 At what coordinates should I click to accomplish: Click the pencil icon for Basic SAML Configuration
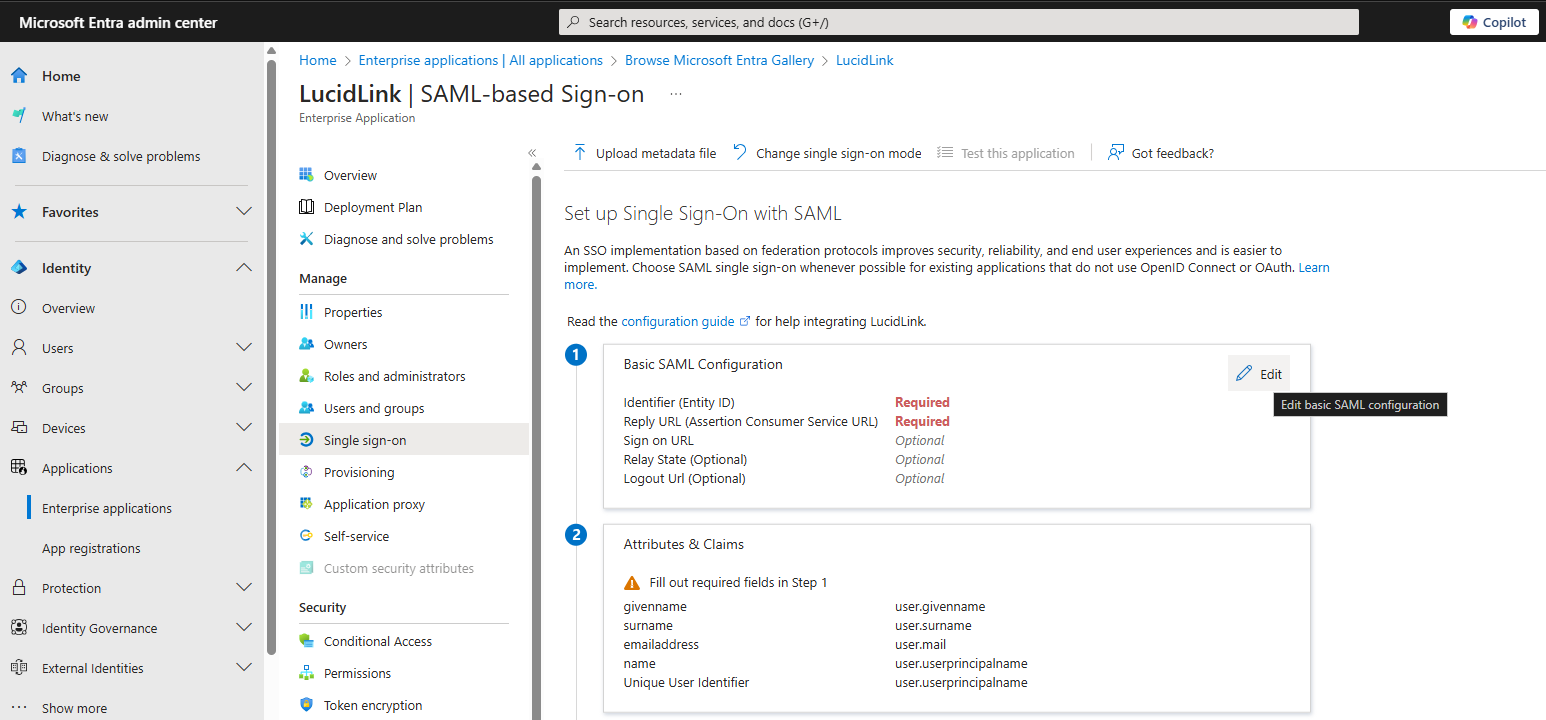(x=1244, y=374)
